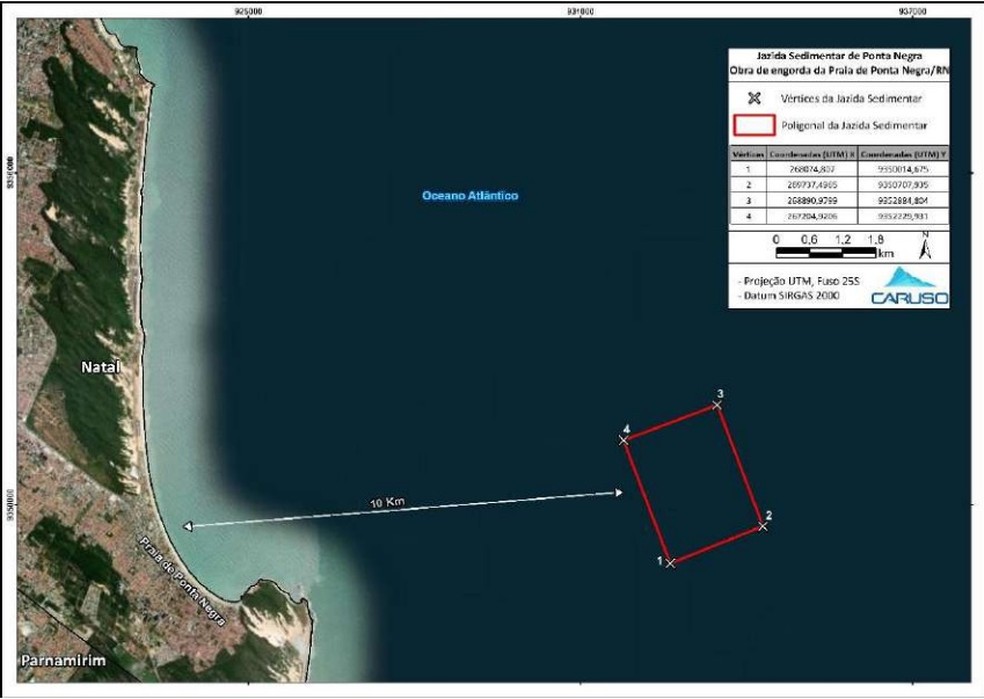
Task: Click table cell '9350014,675'
Action: click(904, 169)
